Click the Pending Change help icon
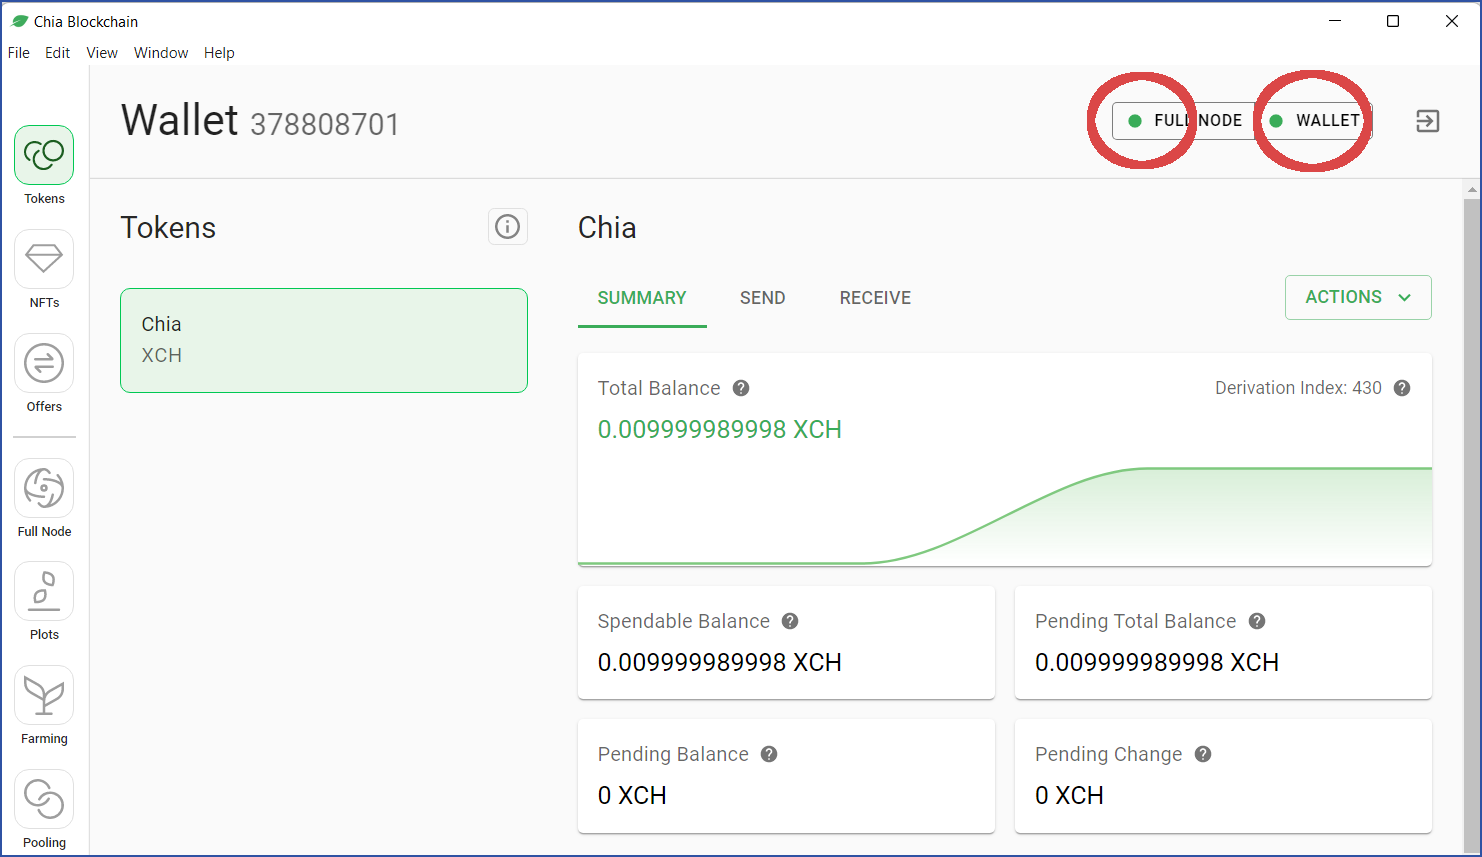The height and width of the screenshot is (857, 1482). pos(1203,754)
